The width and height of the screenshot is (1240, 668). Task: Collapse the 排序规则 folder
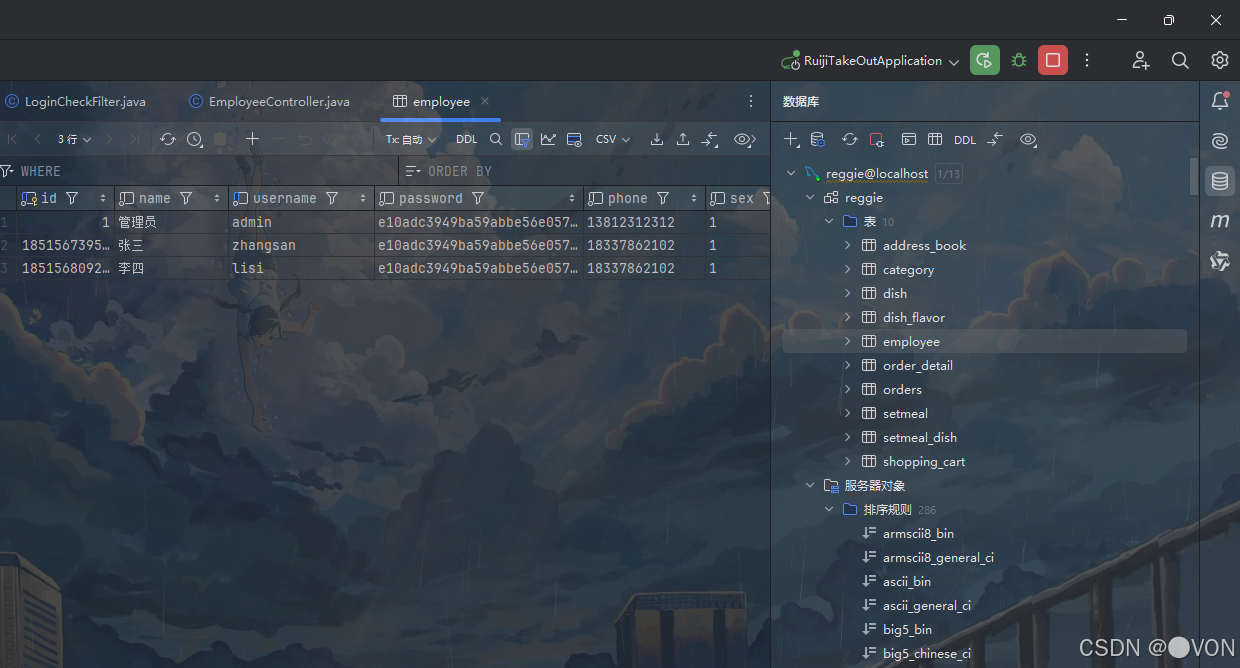tap(829, 510)
